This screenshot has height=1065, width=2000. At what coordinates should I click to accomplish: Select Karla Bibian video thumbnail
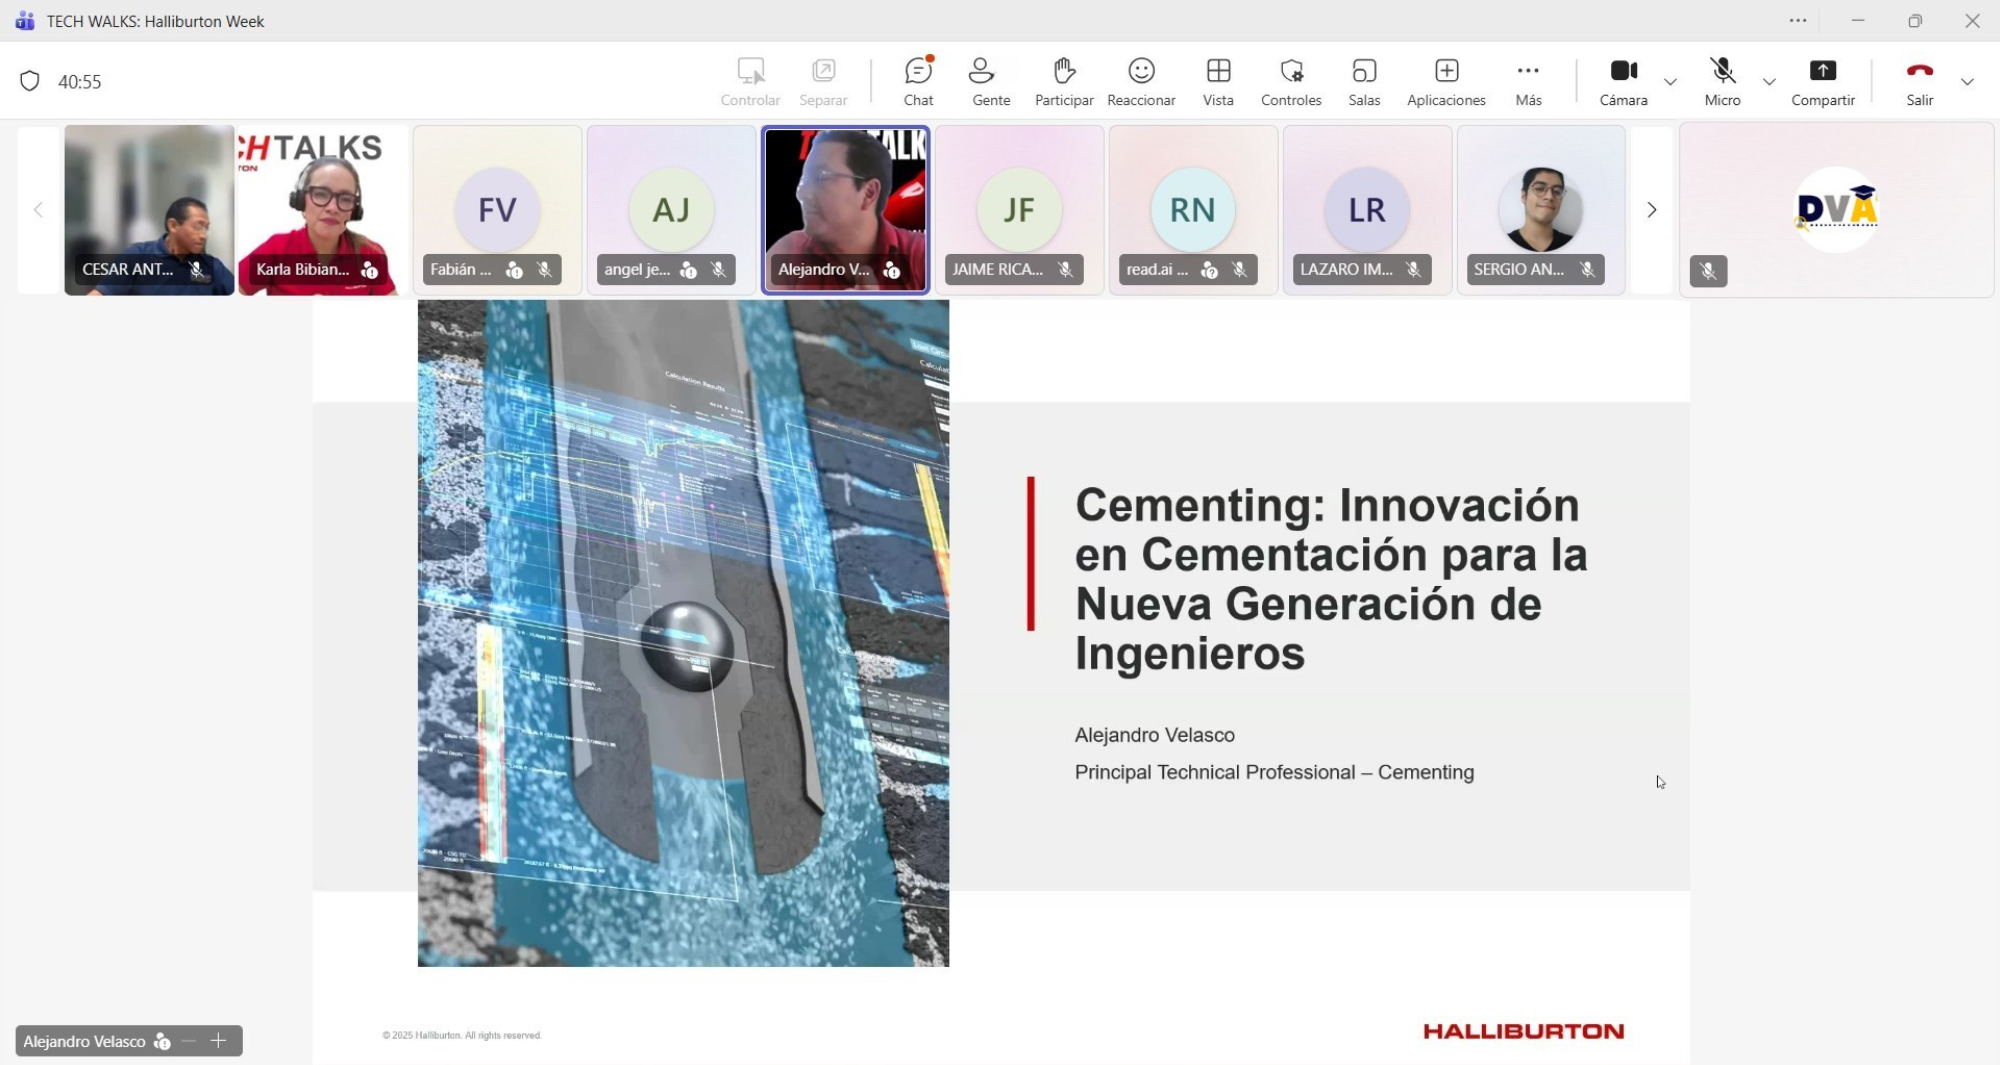tap(322, 210)
